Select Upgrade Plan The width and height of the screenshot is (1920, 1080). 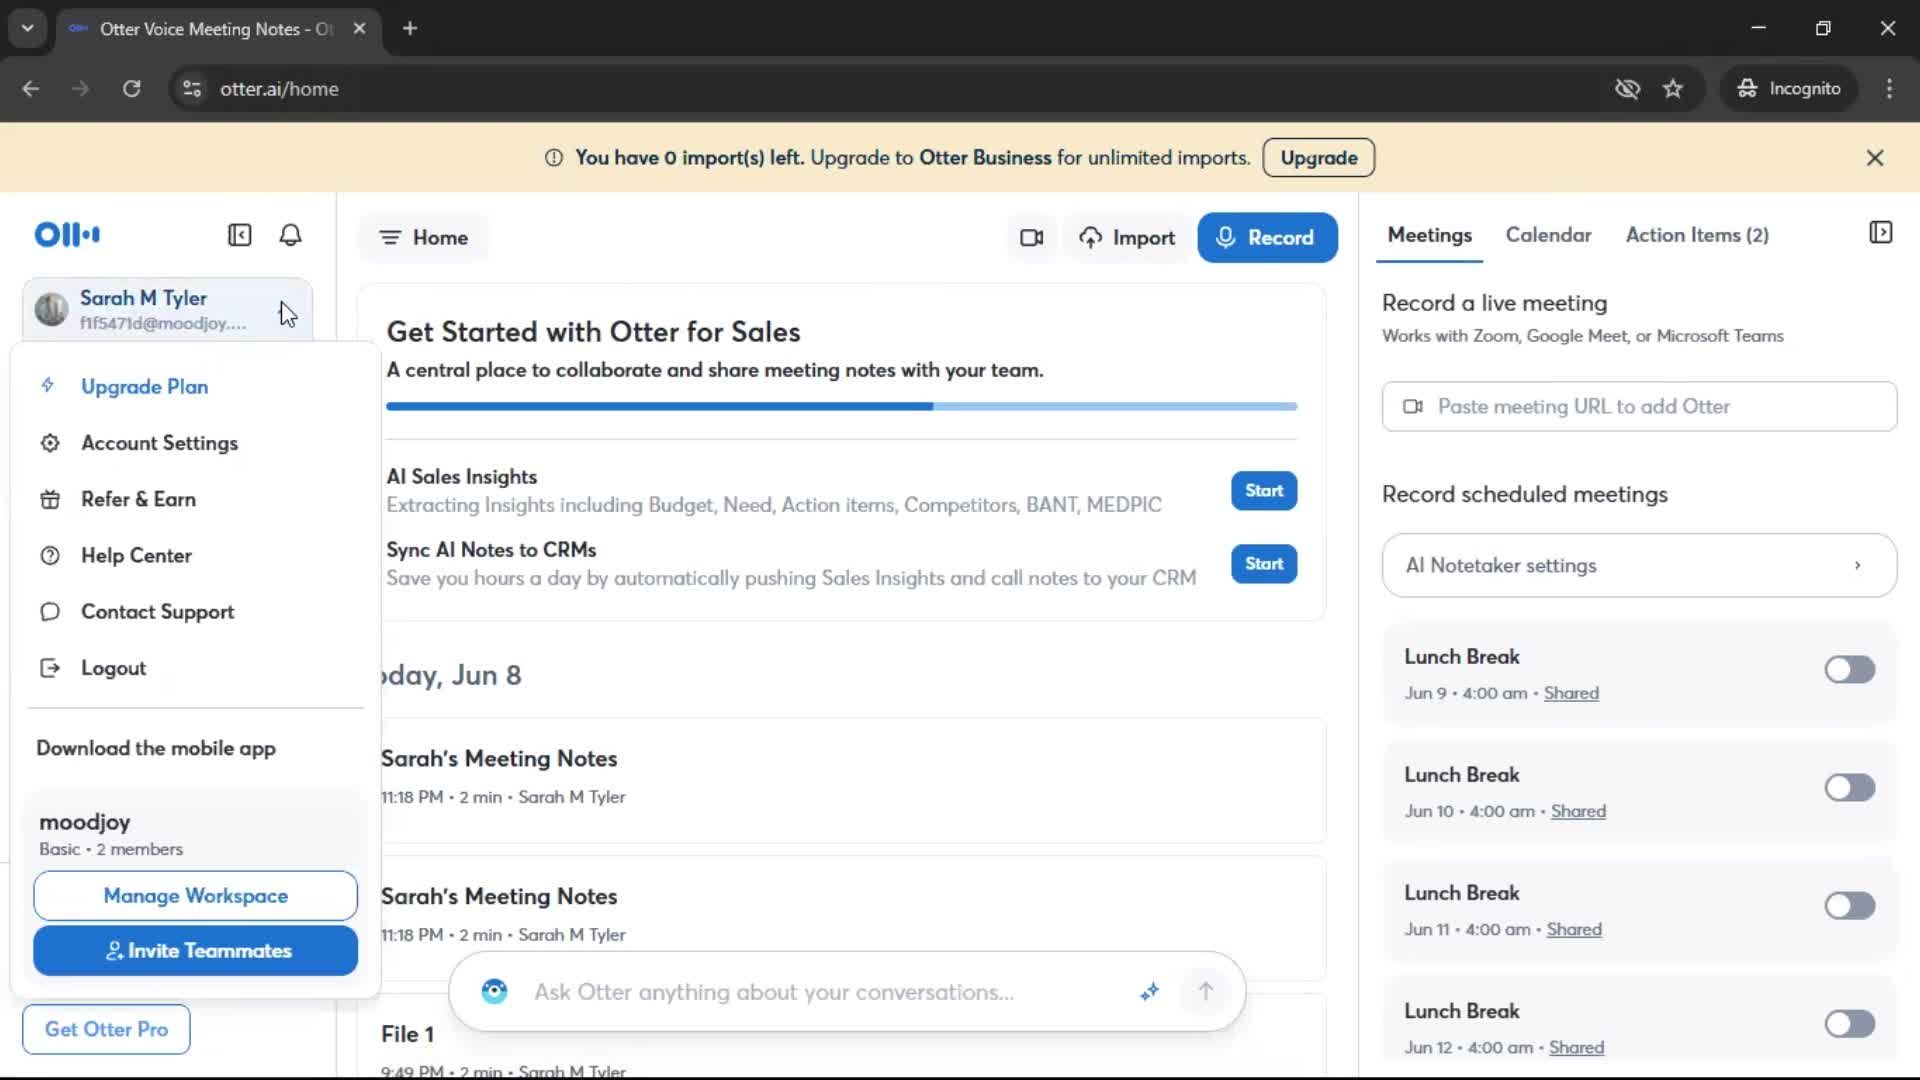[144, 387]
